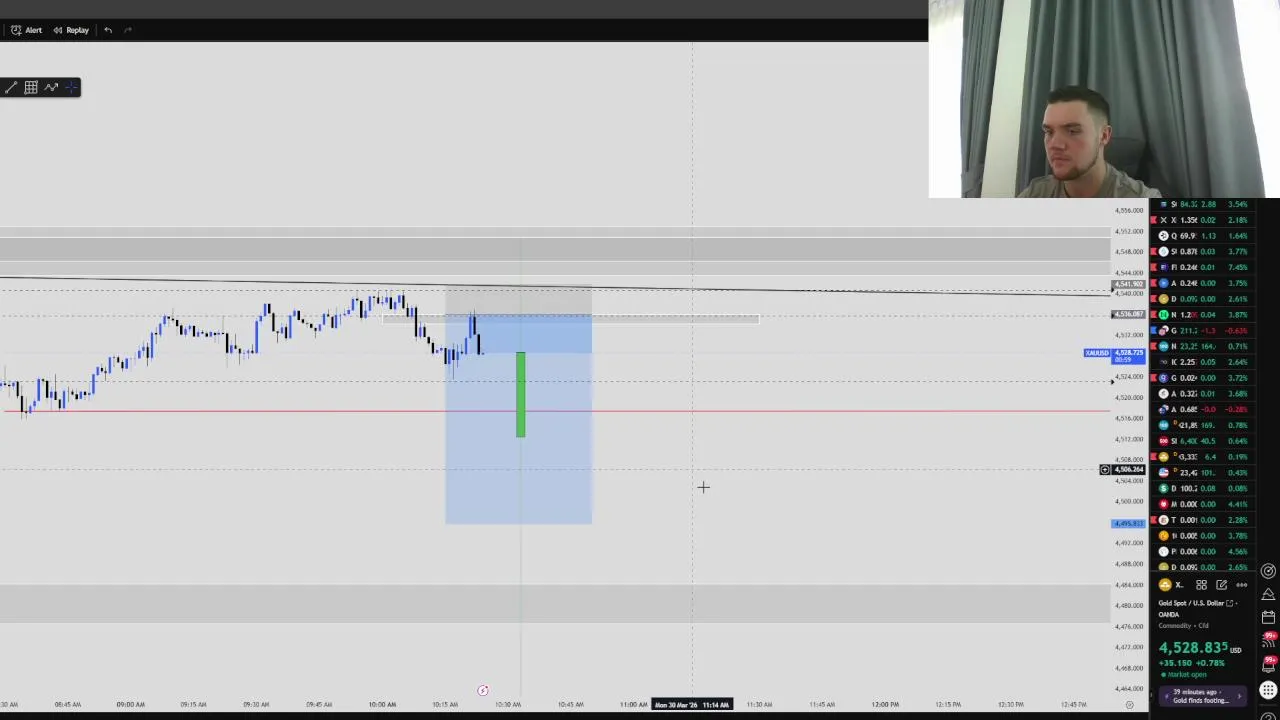This screenshot has width=1280, height=720.
Task: Click the XAUUSD 4,528.725 price label
Action: 1115,354
